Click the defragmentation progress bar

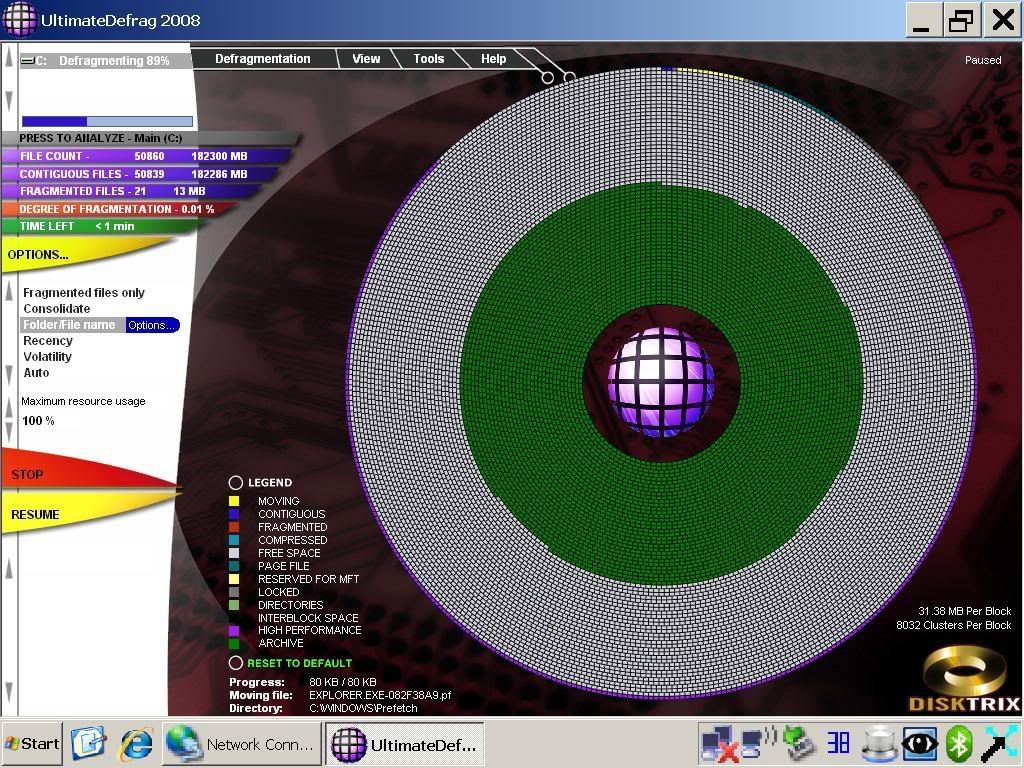(x=107, y=121)
